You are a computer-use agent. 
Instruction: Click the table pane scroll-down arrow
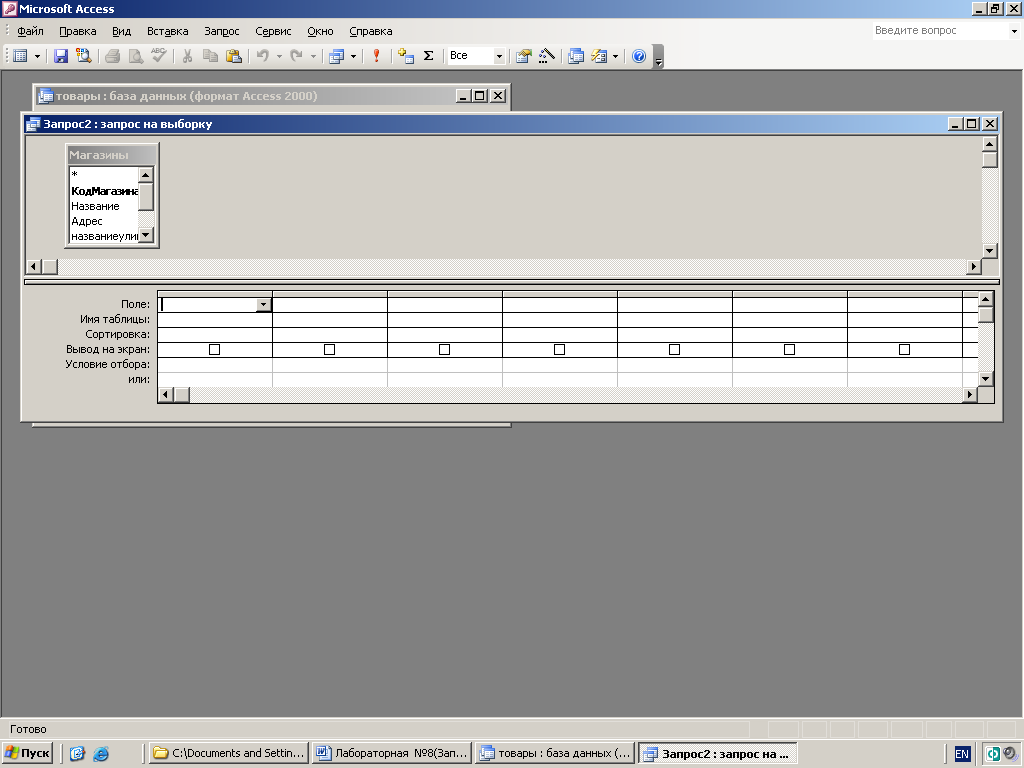[x=989, y=251]
